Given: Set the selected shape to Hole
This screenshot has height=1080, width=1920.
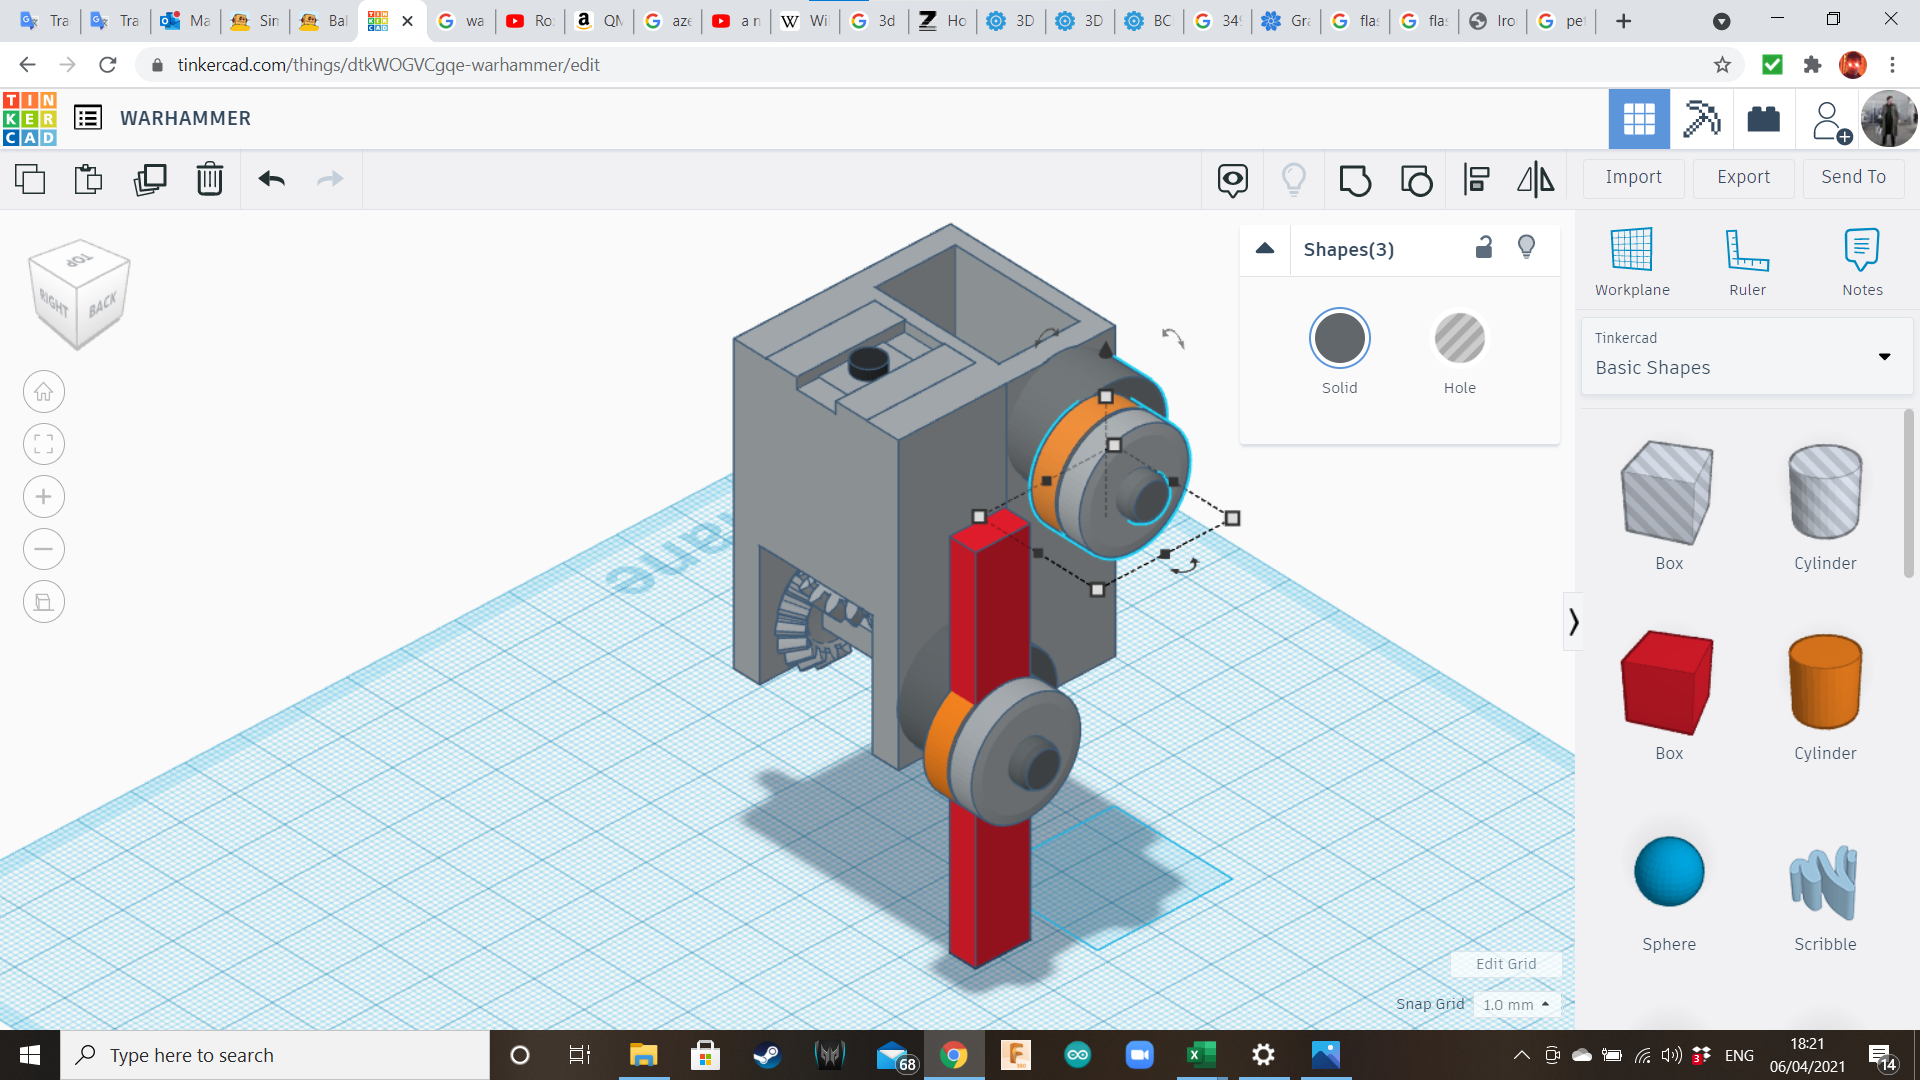Looking at the screenshot, I should point(1460,338).
